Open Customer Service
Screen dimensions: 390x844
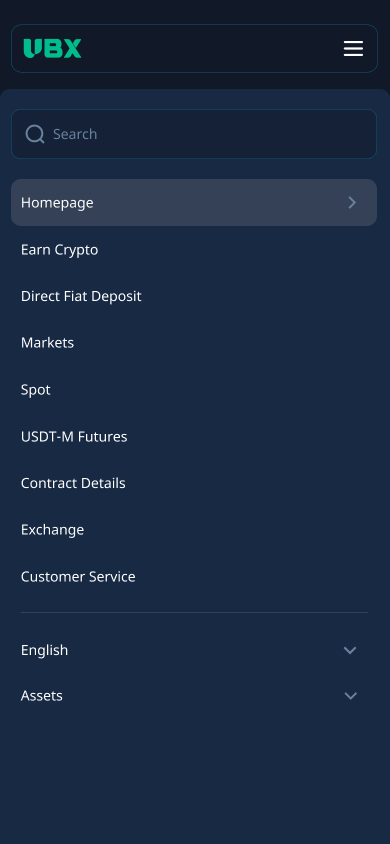(x=194, y=576)
